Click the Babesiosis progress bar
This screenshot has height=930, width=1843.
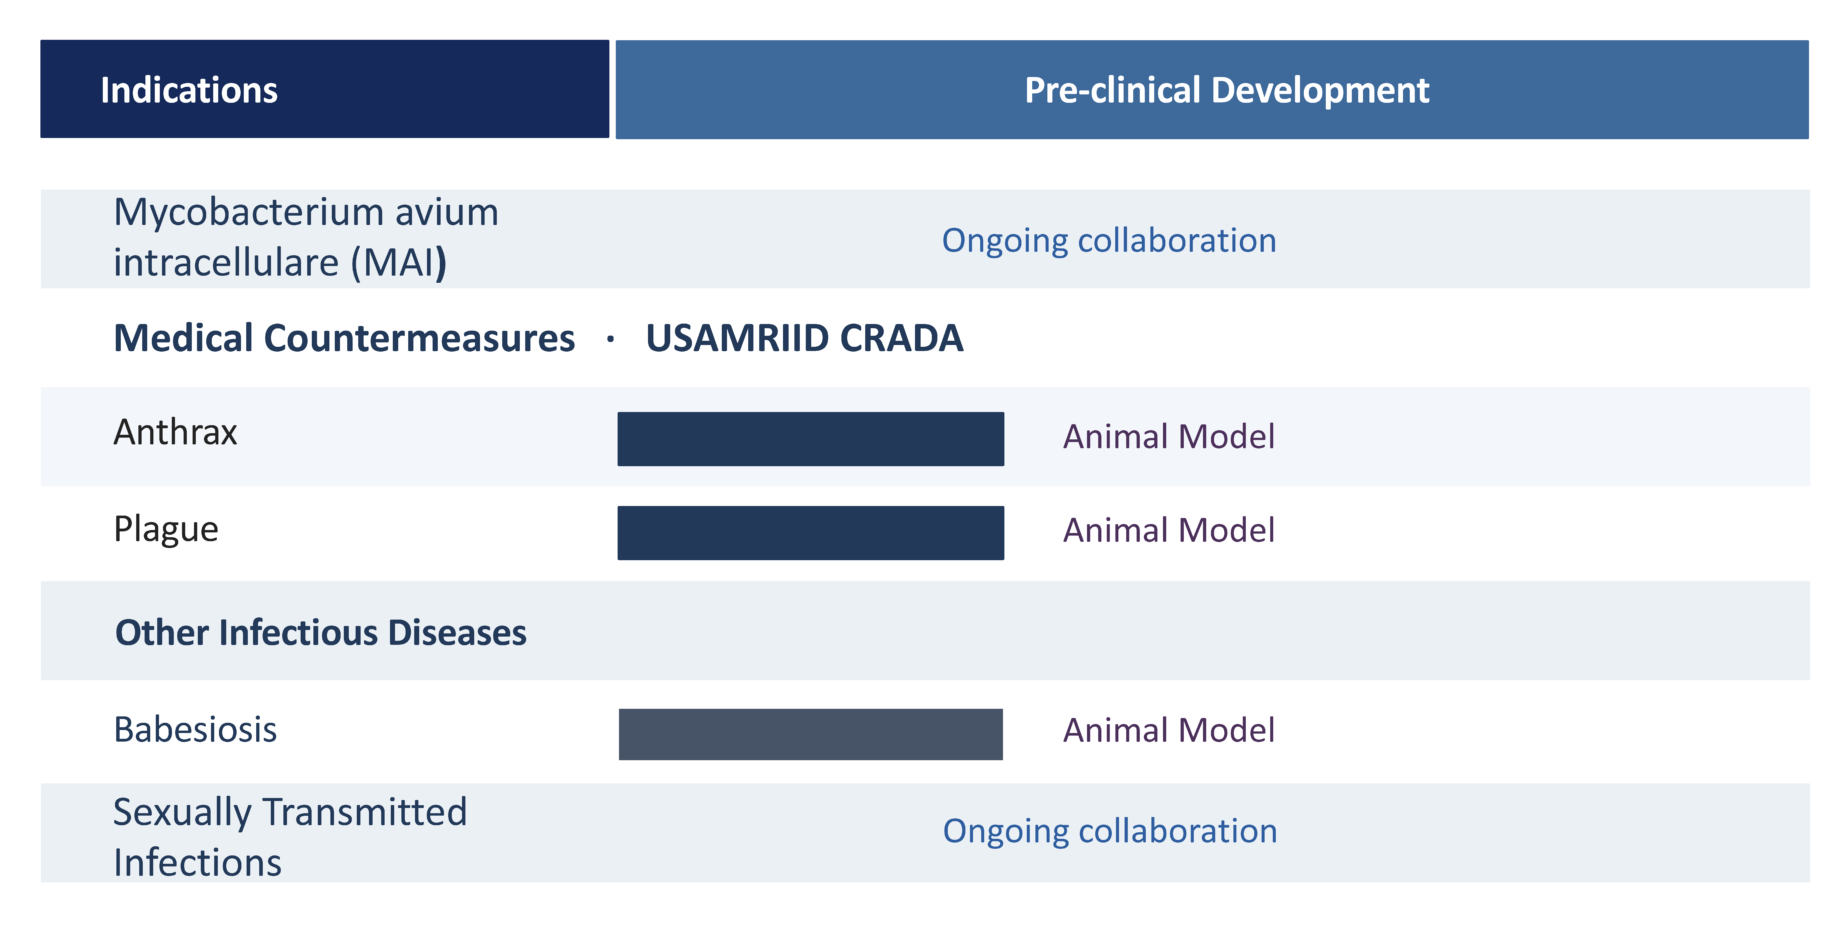(810, 734)
